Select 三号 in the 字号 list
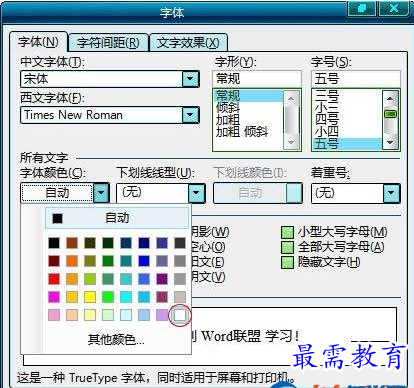The width and height of the screenshot is (414, 388). click(x=347, y=96)
